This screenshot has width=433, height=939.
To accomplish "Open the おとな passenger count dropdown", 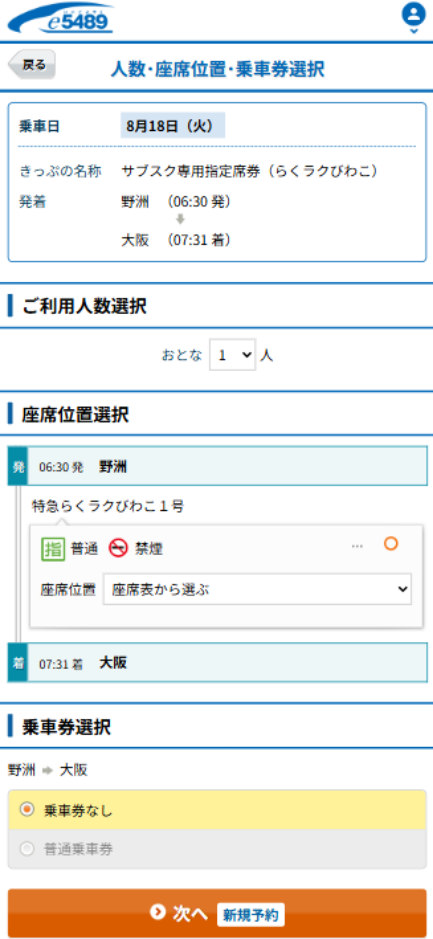I will pyautogui.click(x=233, y=355).
